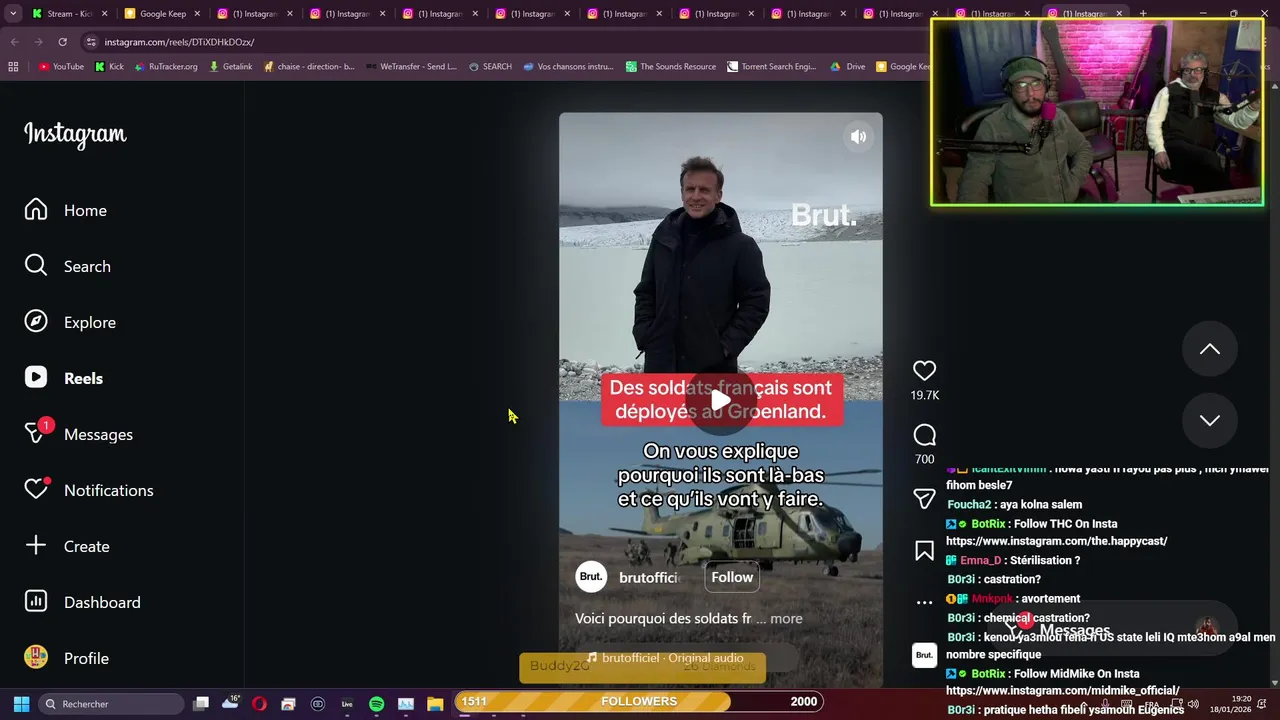Click the followers goal progress bar
Image resolution: width=1280 pixels, height=720 pixels.
[x=640, y=702]
